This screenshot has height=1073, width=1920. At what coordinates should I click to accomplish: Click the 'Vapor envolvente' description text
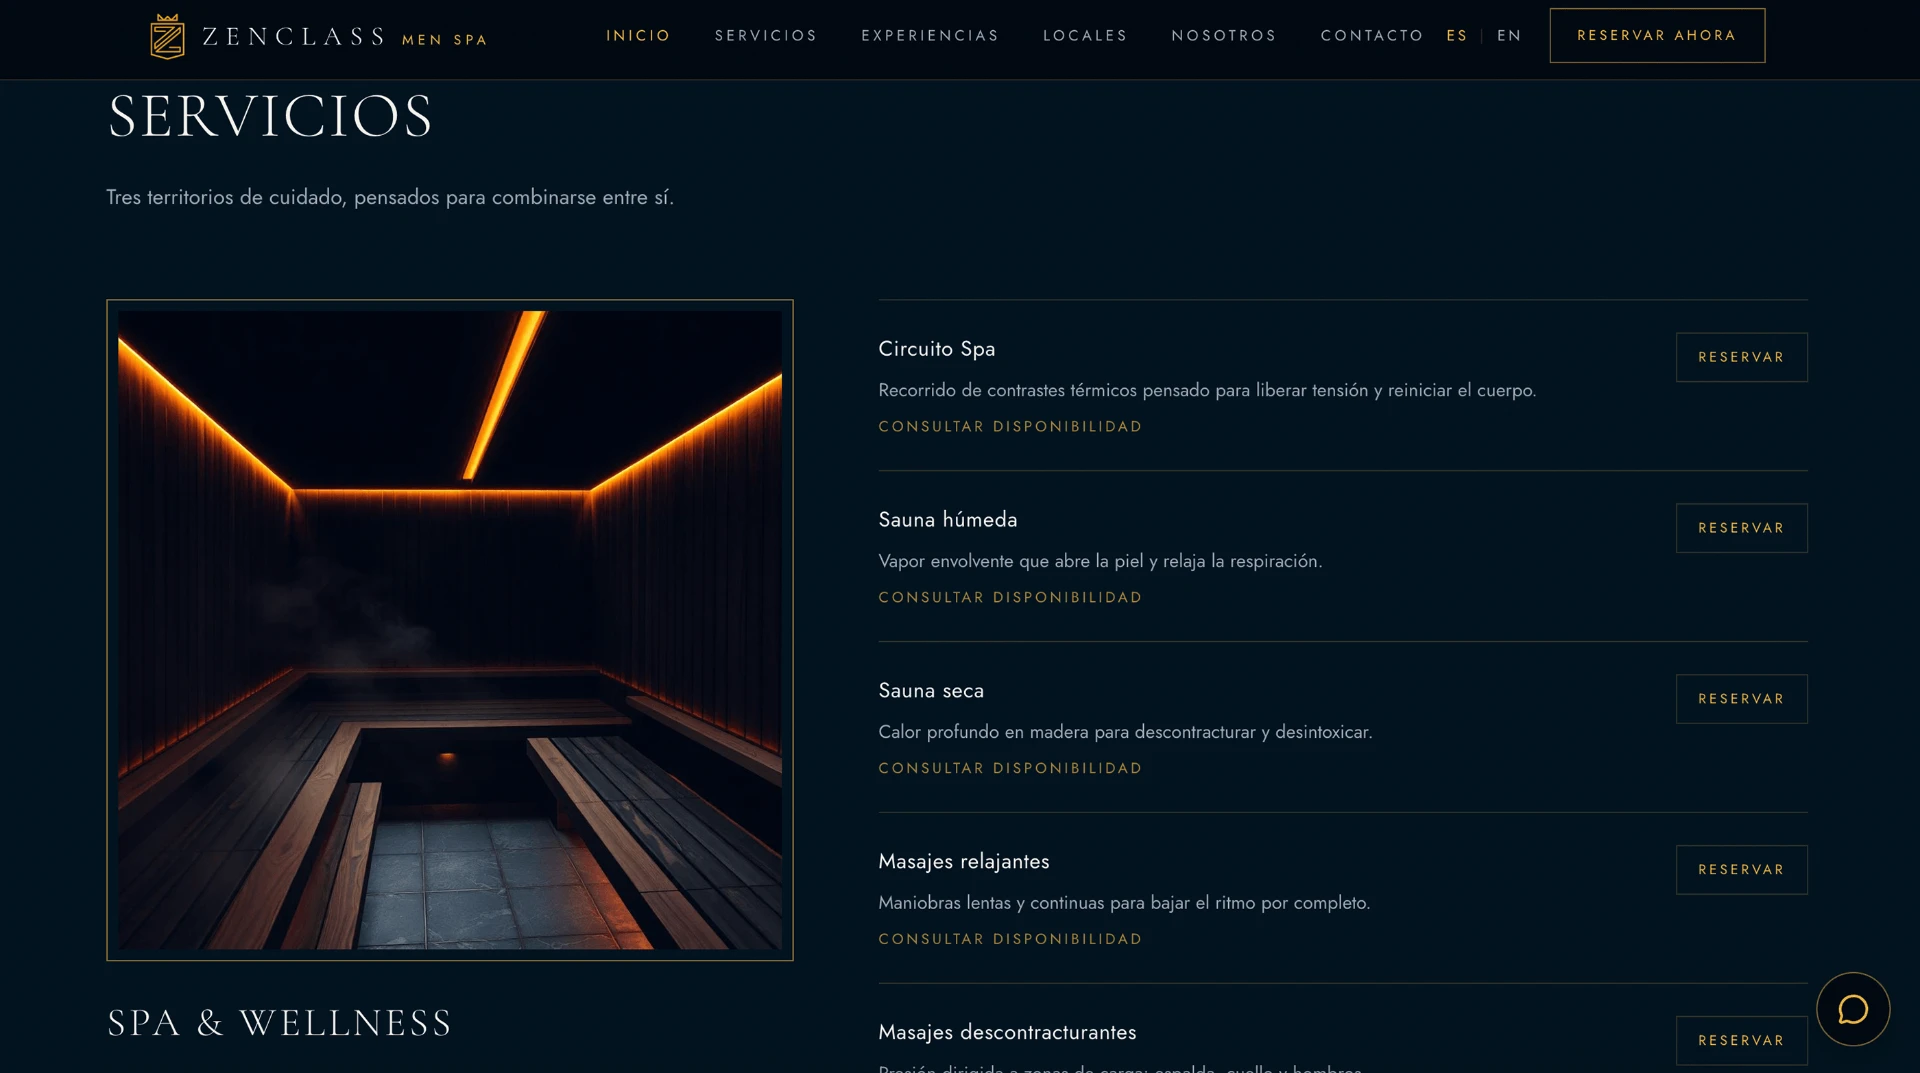[1100, 561]
